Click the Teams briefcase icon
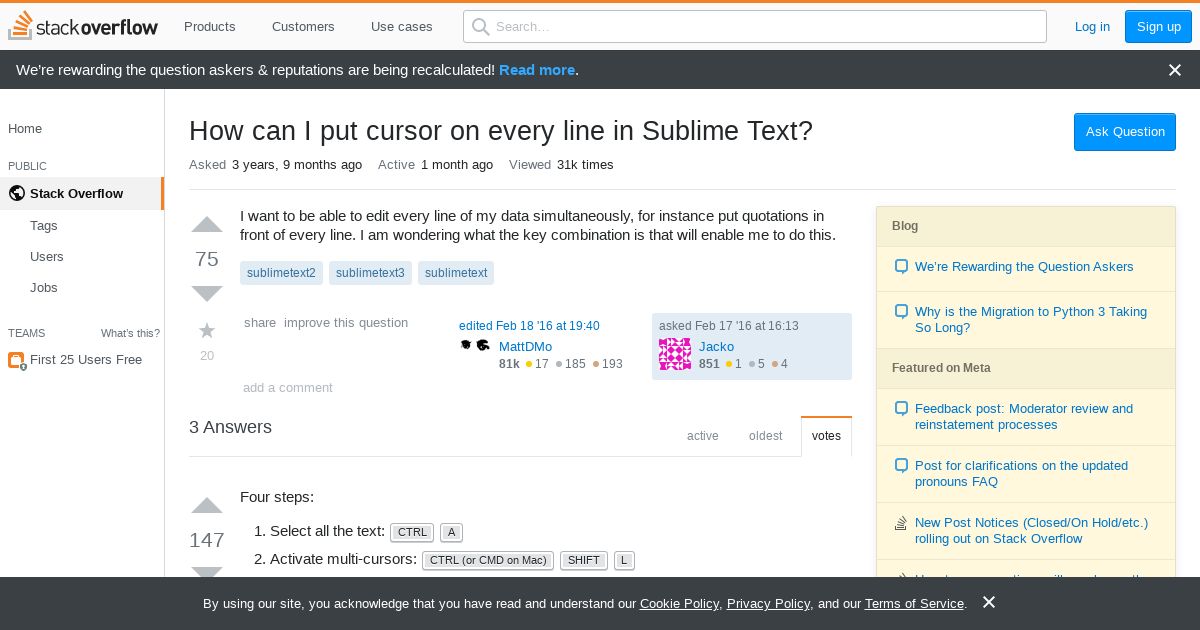The width and height of the screenshot is (1200, 630). coord(16,360)
